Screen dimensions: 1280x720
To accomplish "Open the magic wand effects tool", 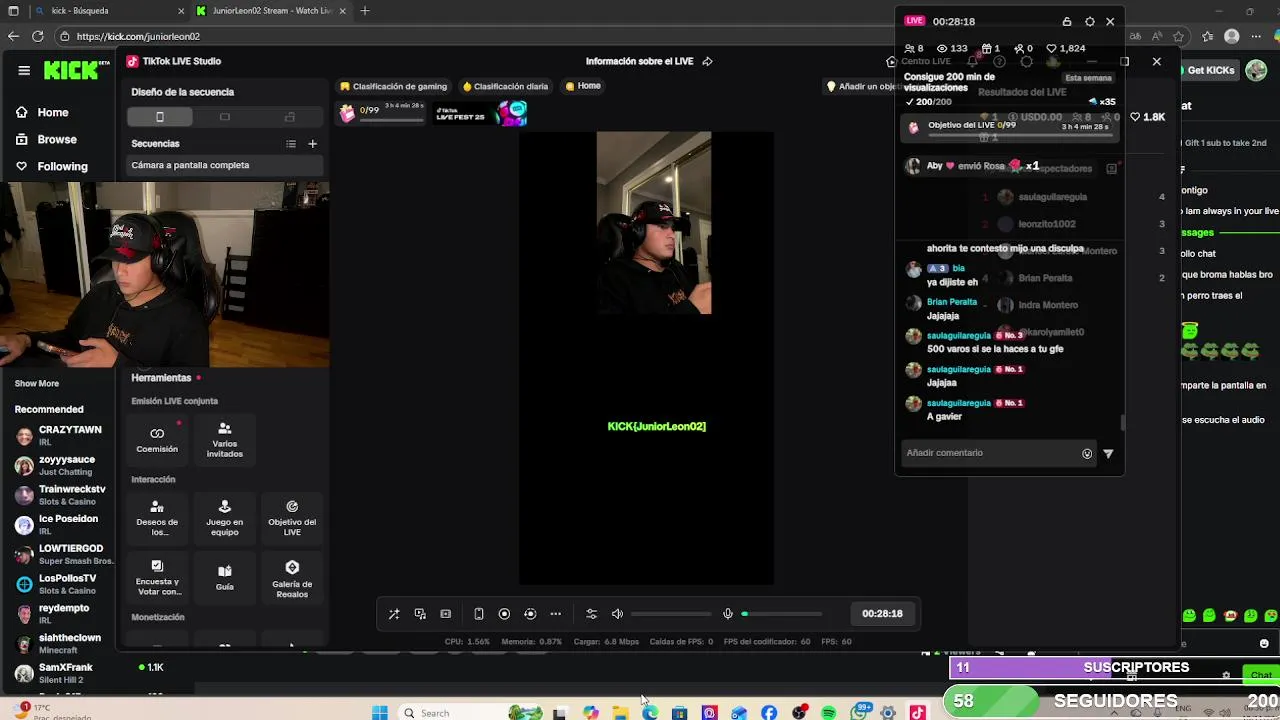I will (394, 614).
